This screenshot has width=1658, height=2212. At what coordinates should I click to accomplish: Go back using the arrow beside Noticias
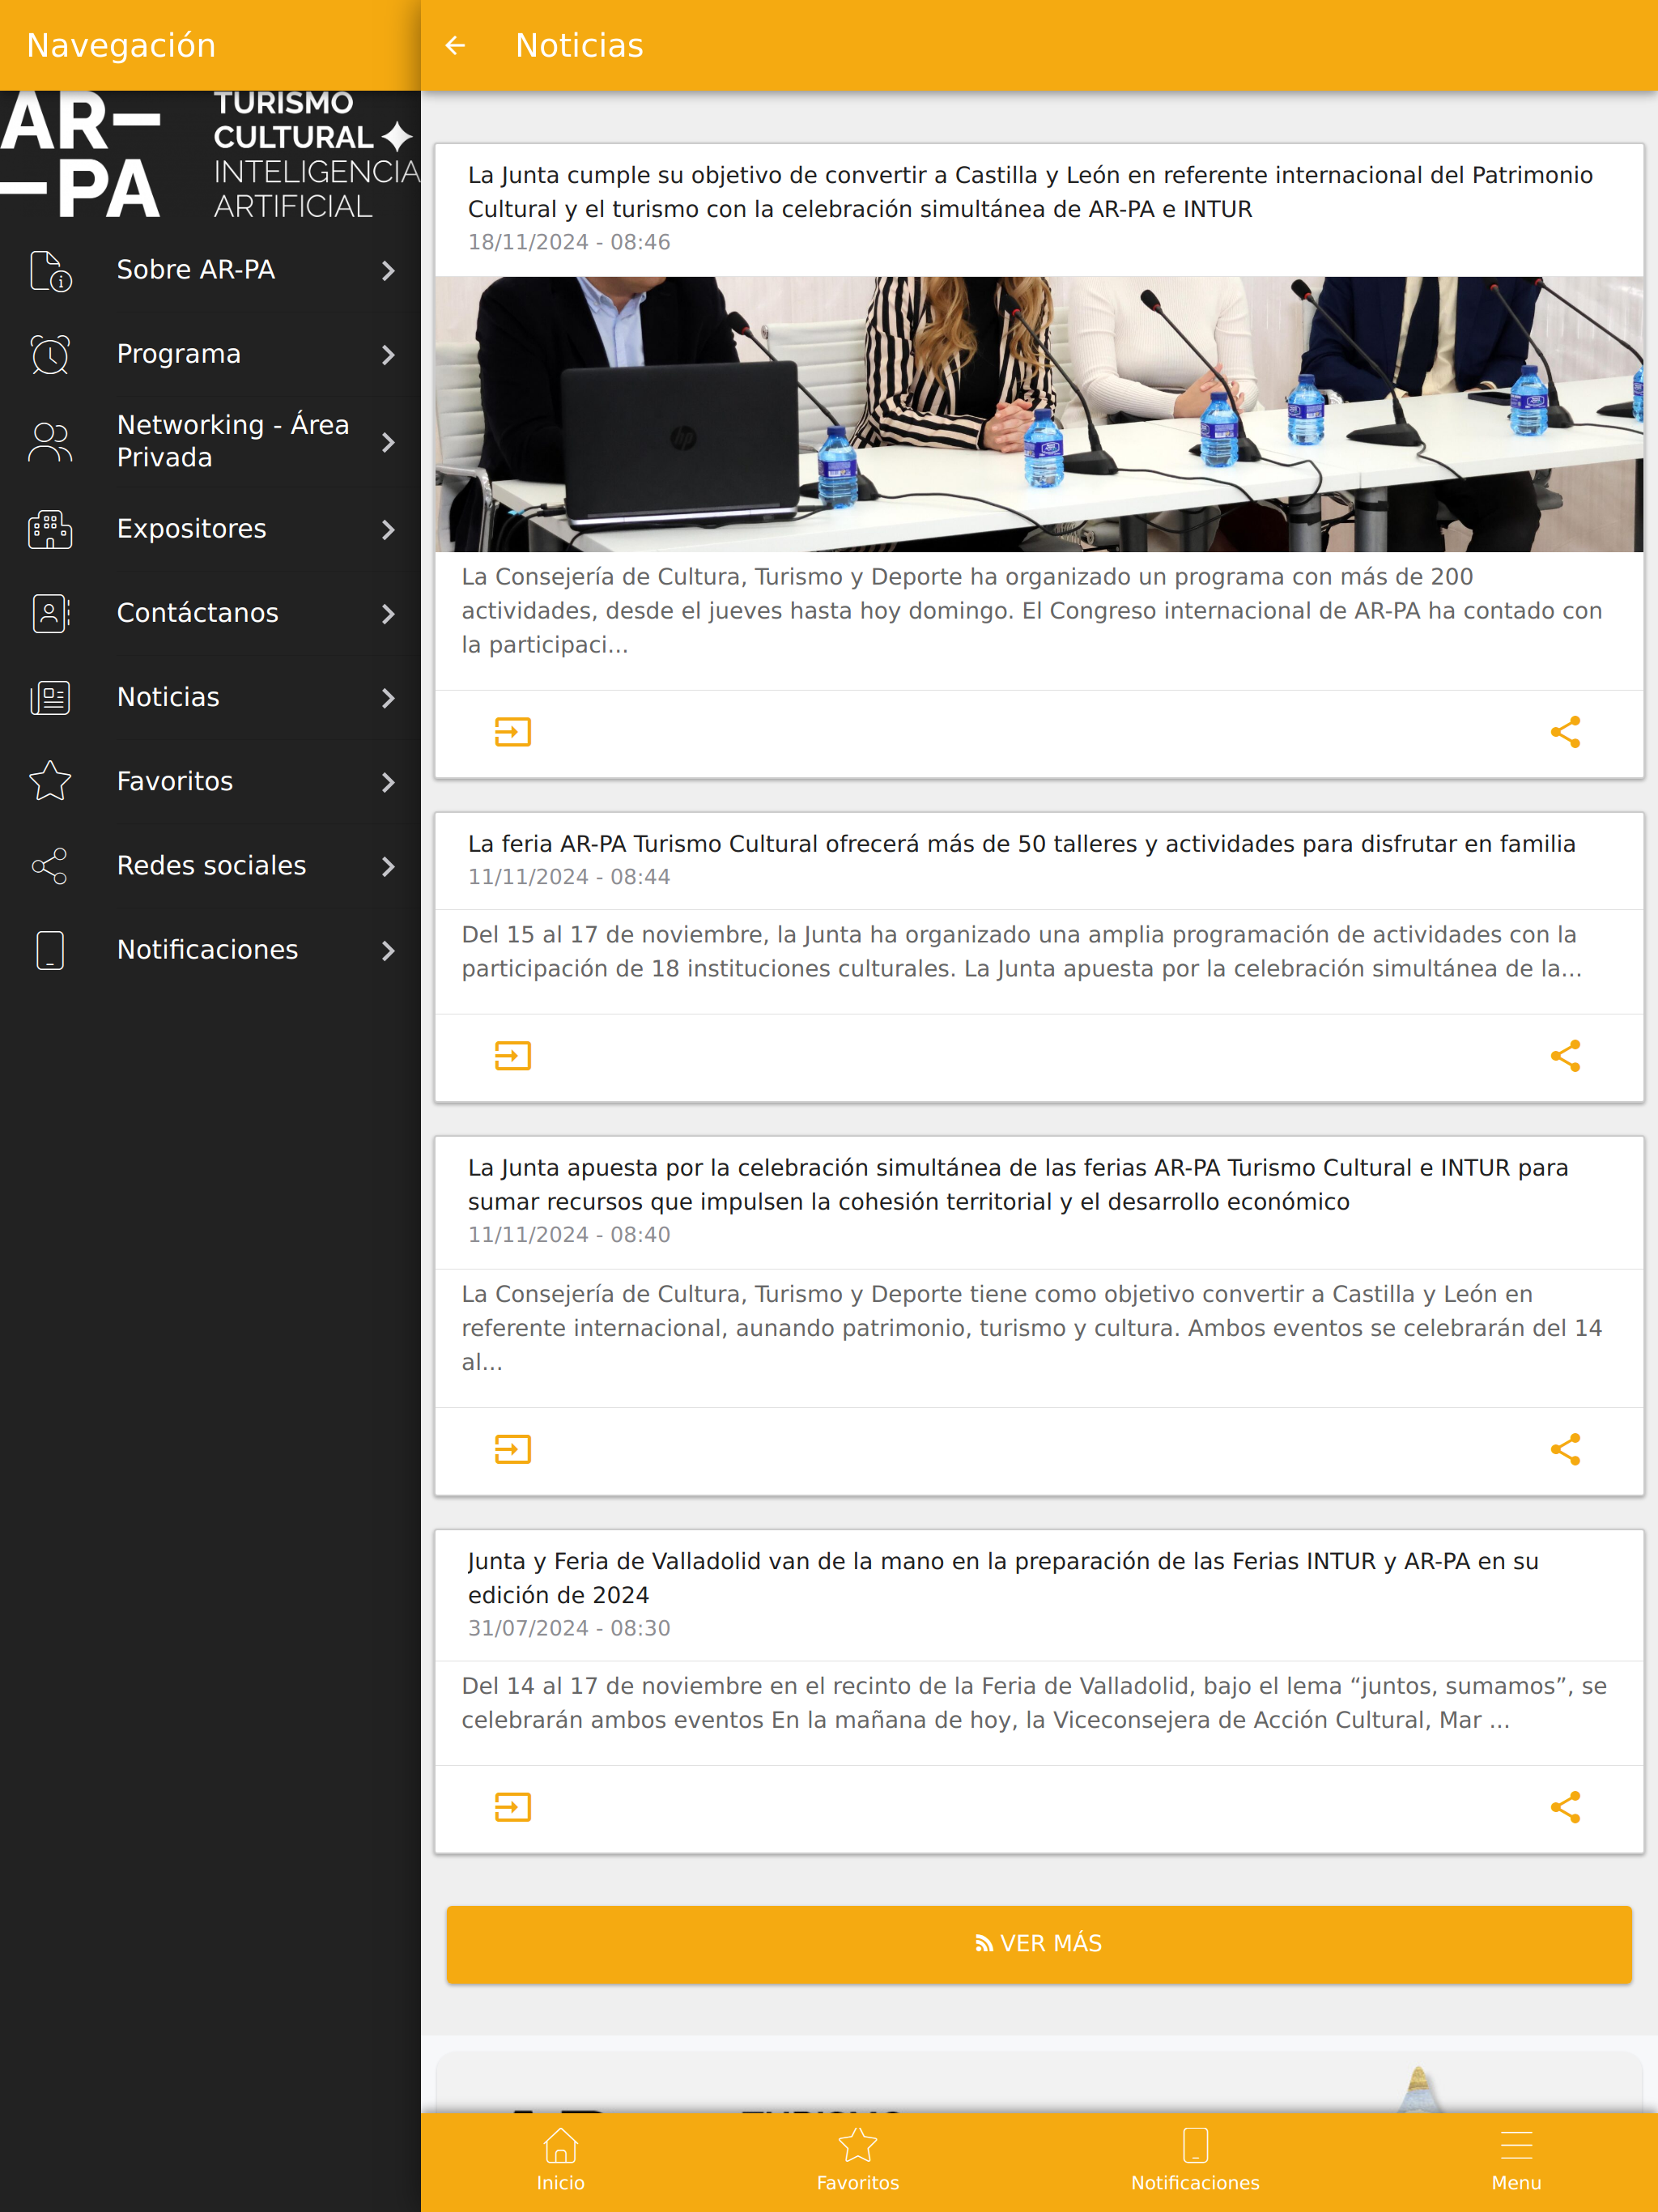[x=455, y=45]
